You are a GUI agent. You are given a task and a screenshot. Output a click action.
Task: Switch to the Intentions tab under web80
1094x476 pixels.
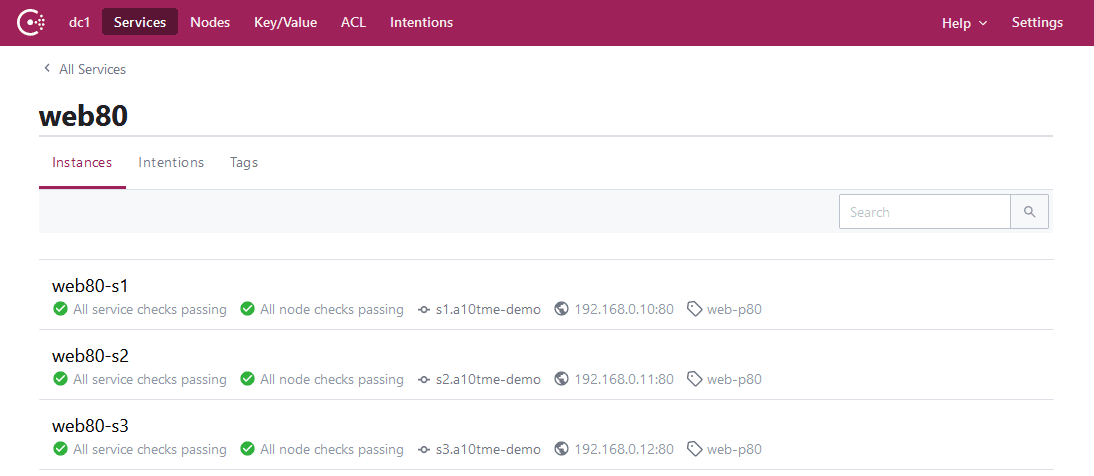click(171, 162)
